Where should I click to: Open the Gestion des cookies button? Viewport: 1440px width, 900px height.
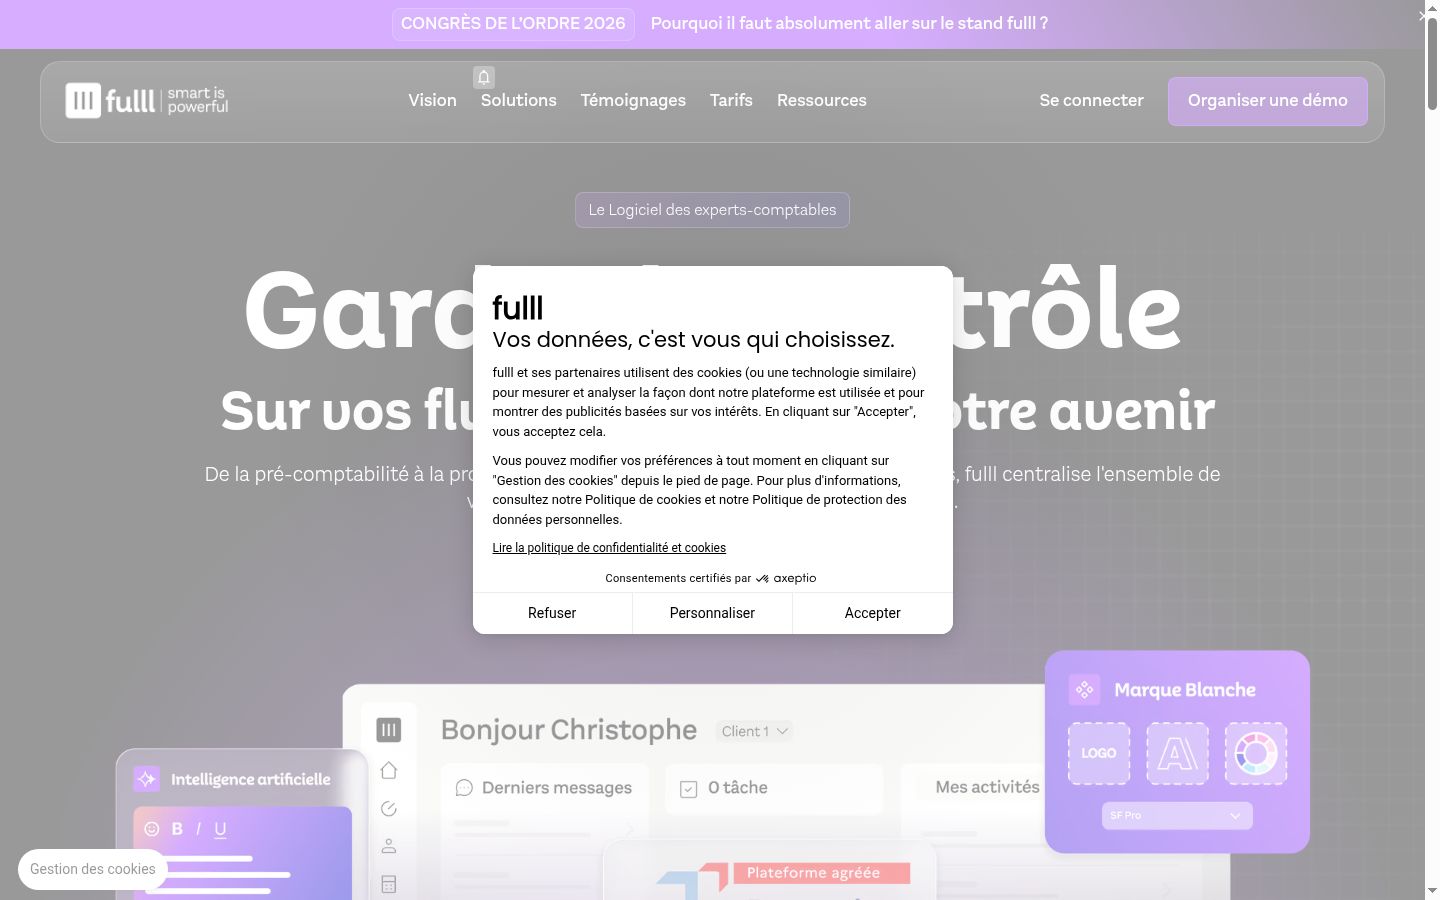pyautogui.click(x=93, y=869)
